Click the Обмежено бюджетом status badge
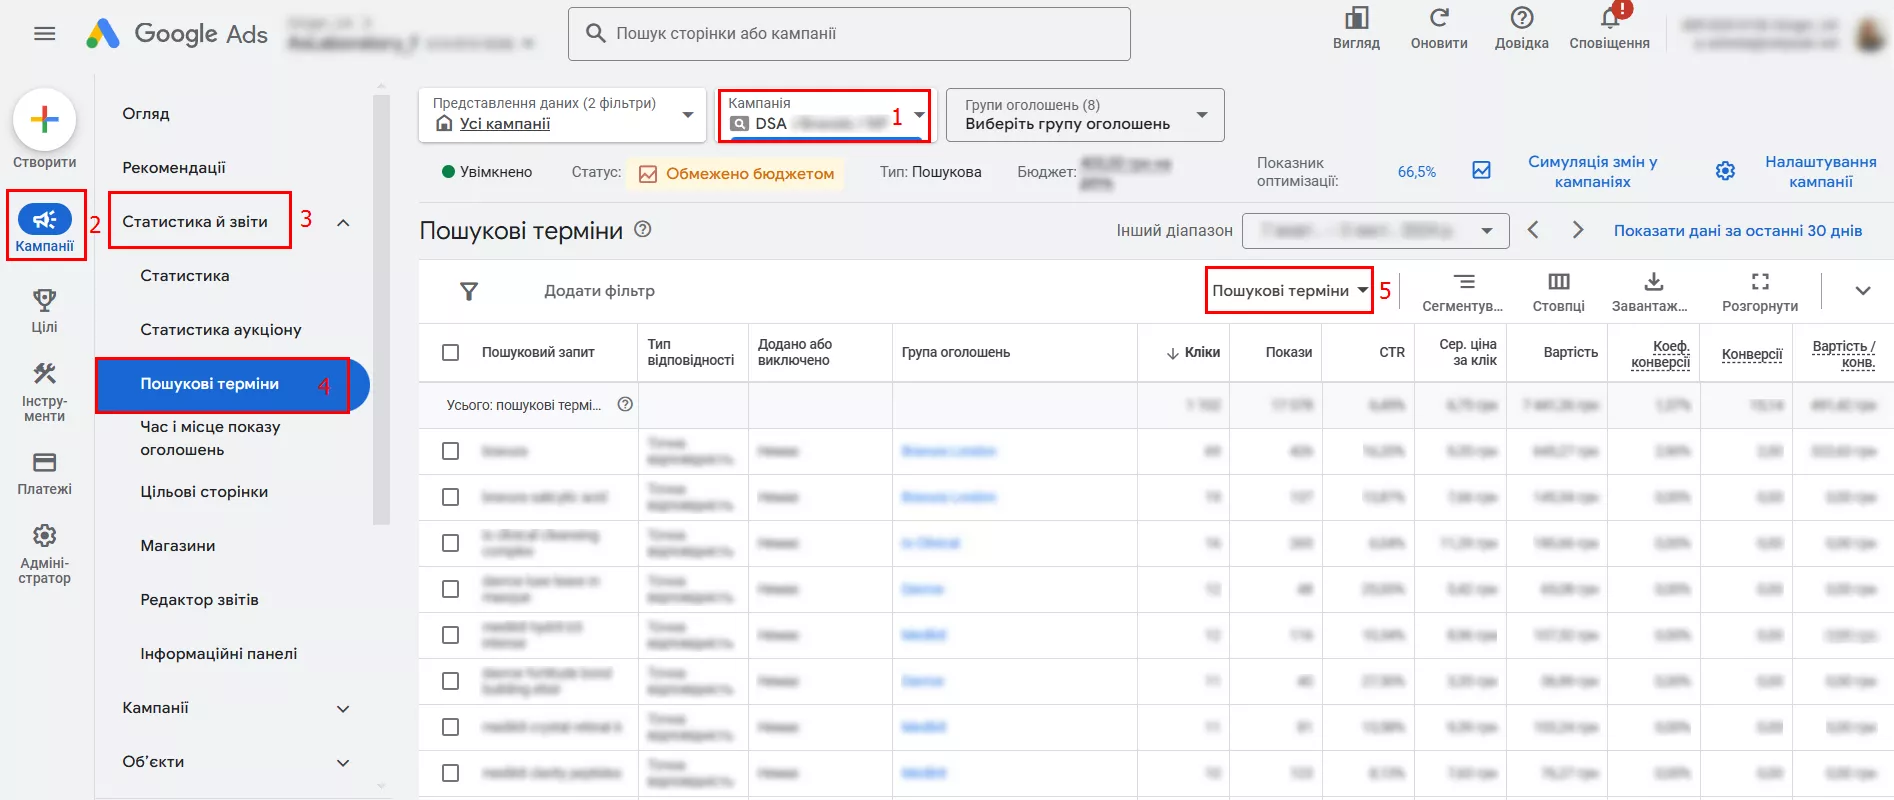 [x=736, y=173]
